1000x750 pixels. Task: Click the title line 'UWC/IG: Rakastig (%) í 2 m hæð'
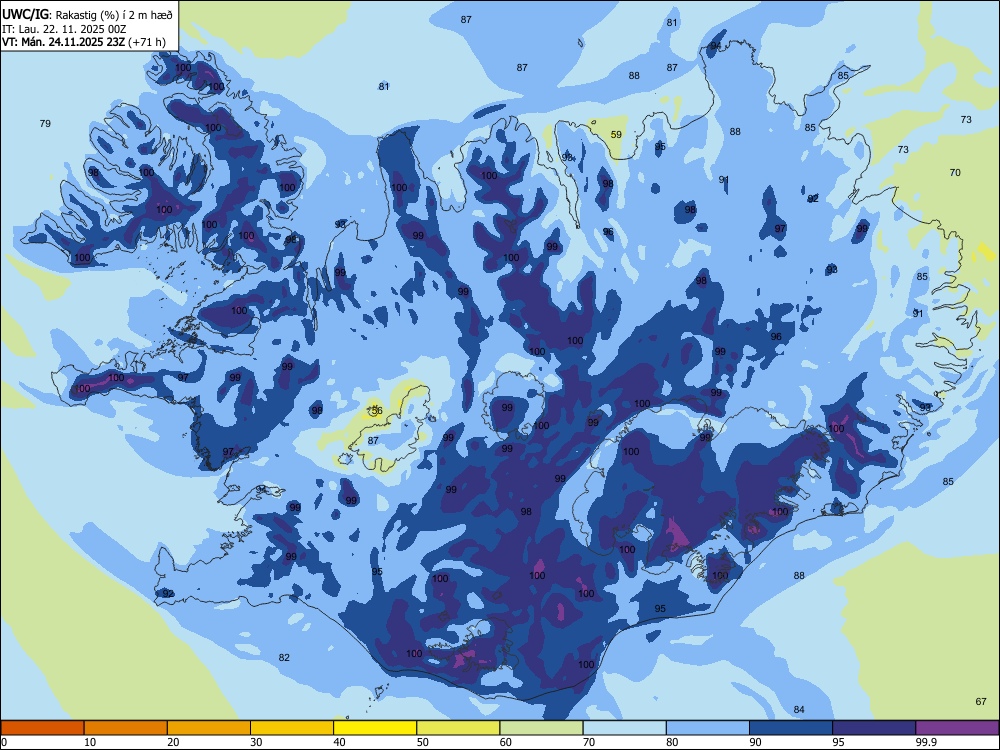coord(87,15)
